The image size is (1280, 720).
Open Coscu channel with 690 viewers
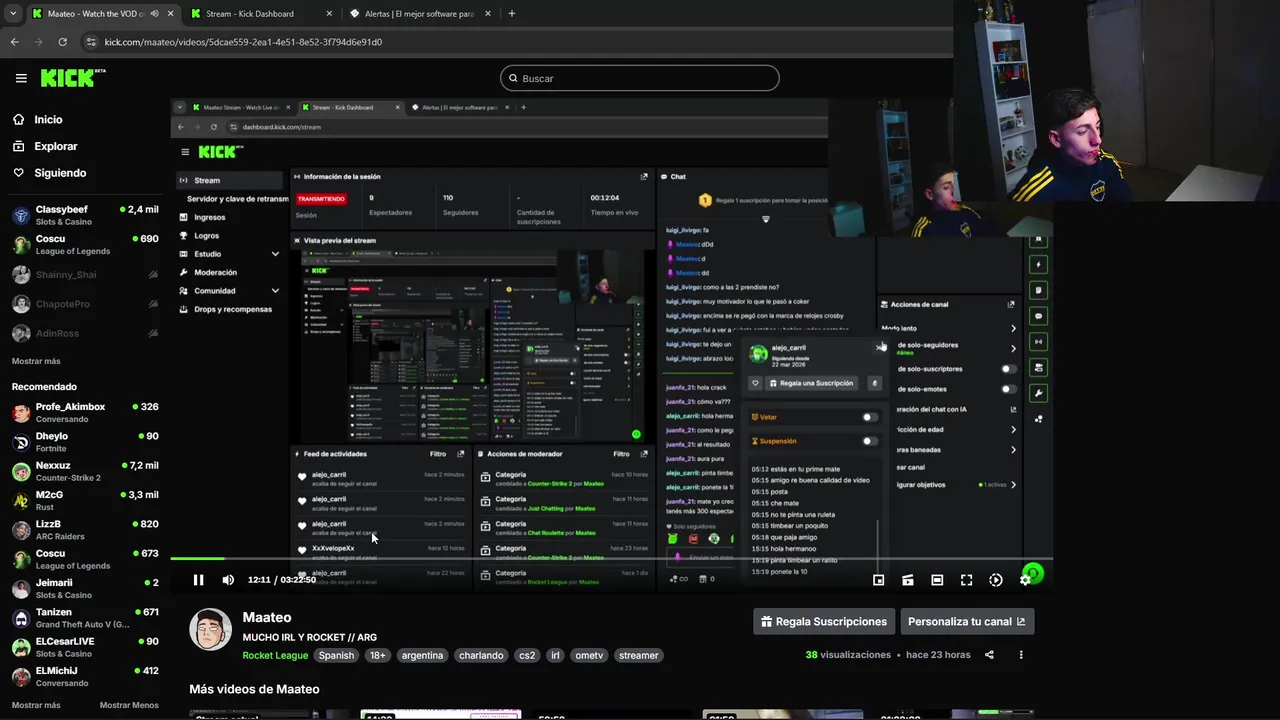click(85, 245)
